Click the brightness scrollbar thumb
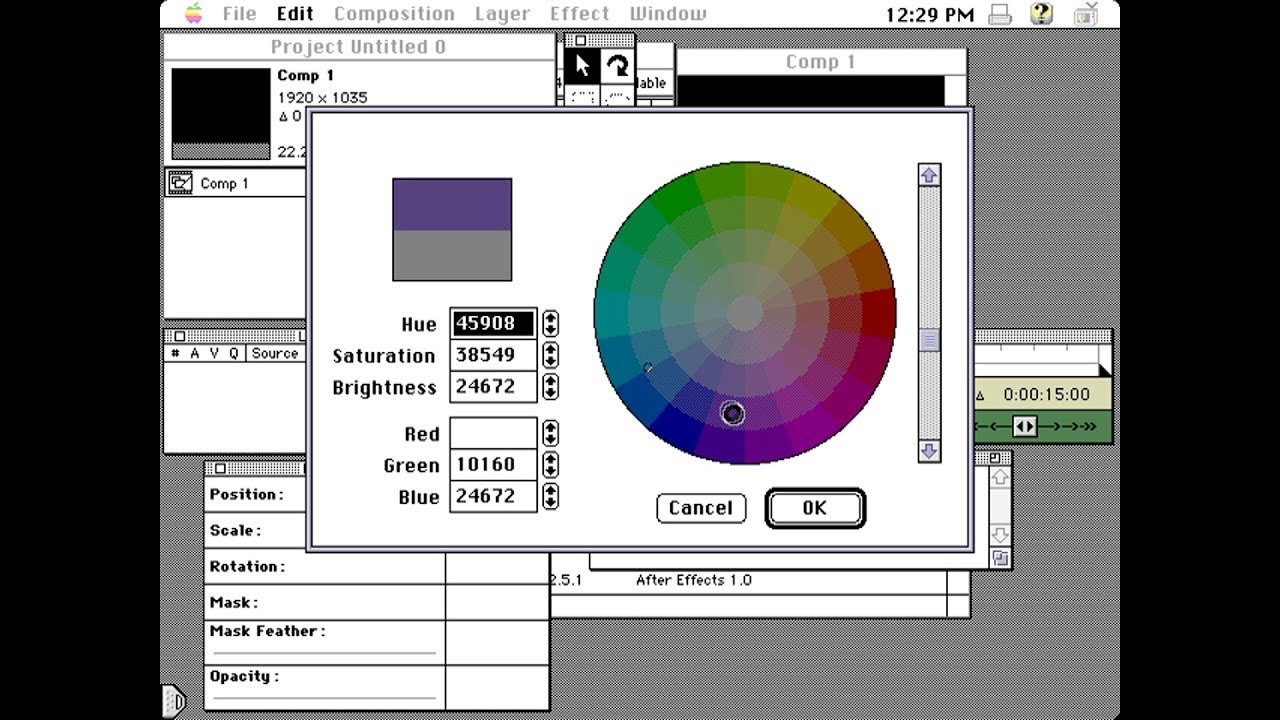 tap(929, 340)
